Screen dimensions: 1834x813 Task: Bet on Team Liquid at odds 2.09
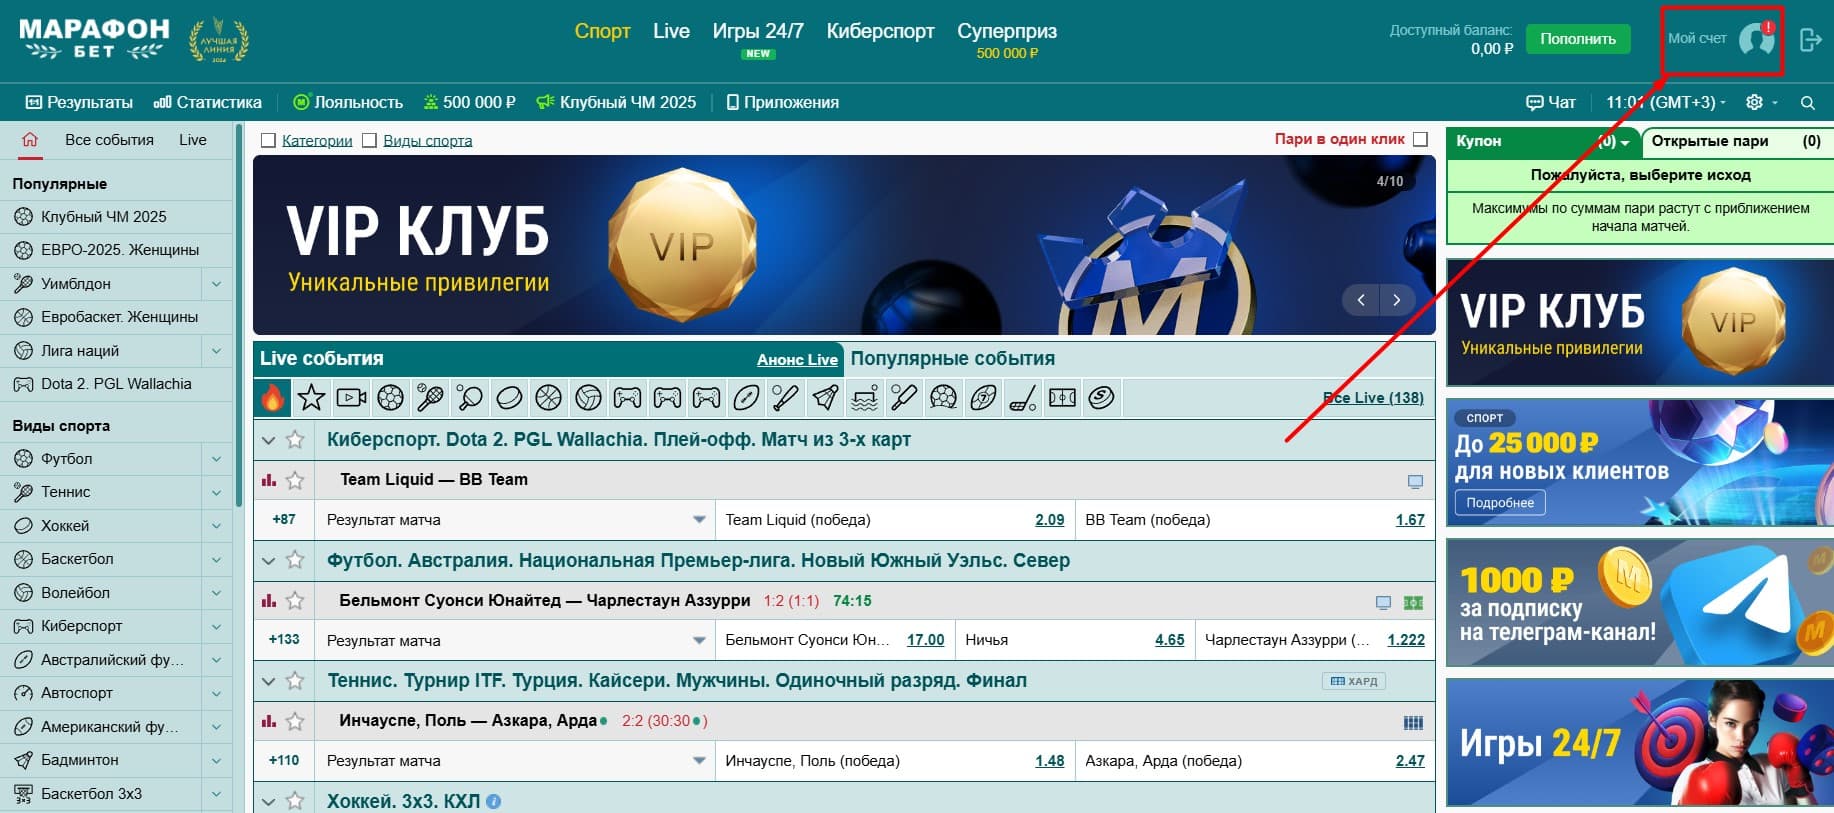pos(1050,520)
